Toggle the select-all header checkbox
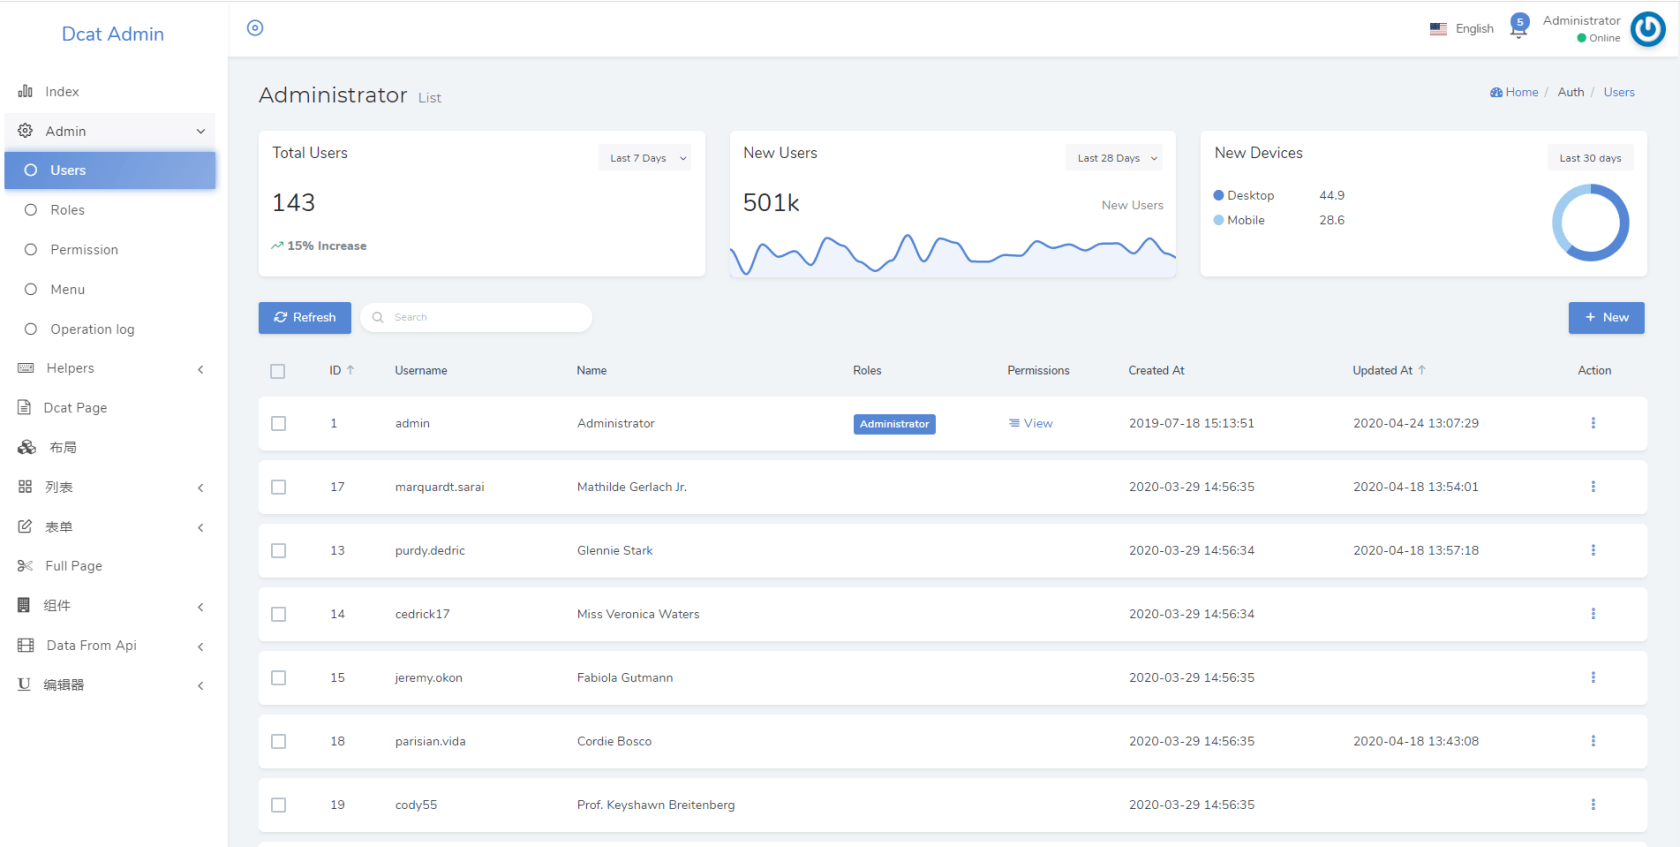This screenshot has width=1680, height=847. pos(278,371)
